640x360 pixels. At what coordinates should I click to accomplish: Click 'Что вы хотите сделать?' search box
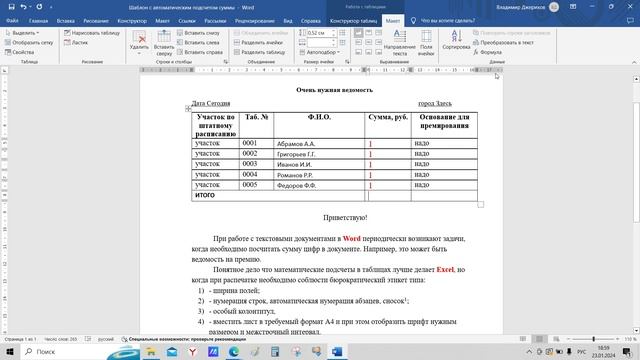tap(442, 20)
